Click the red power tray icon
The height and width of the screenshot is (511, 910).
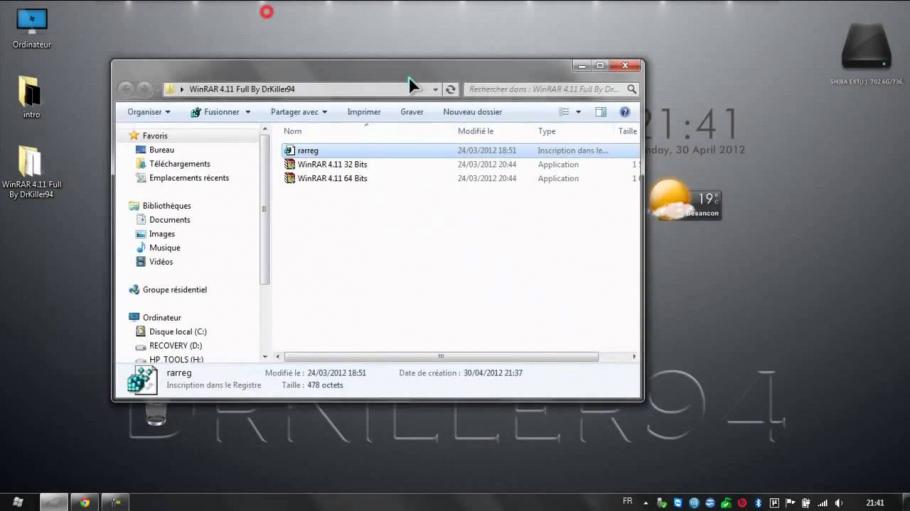(x=742, y=503)
